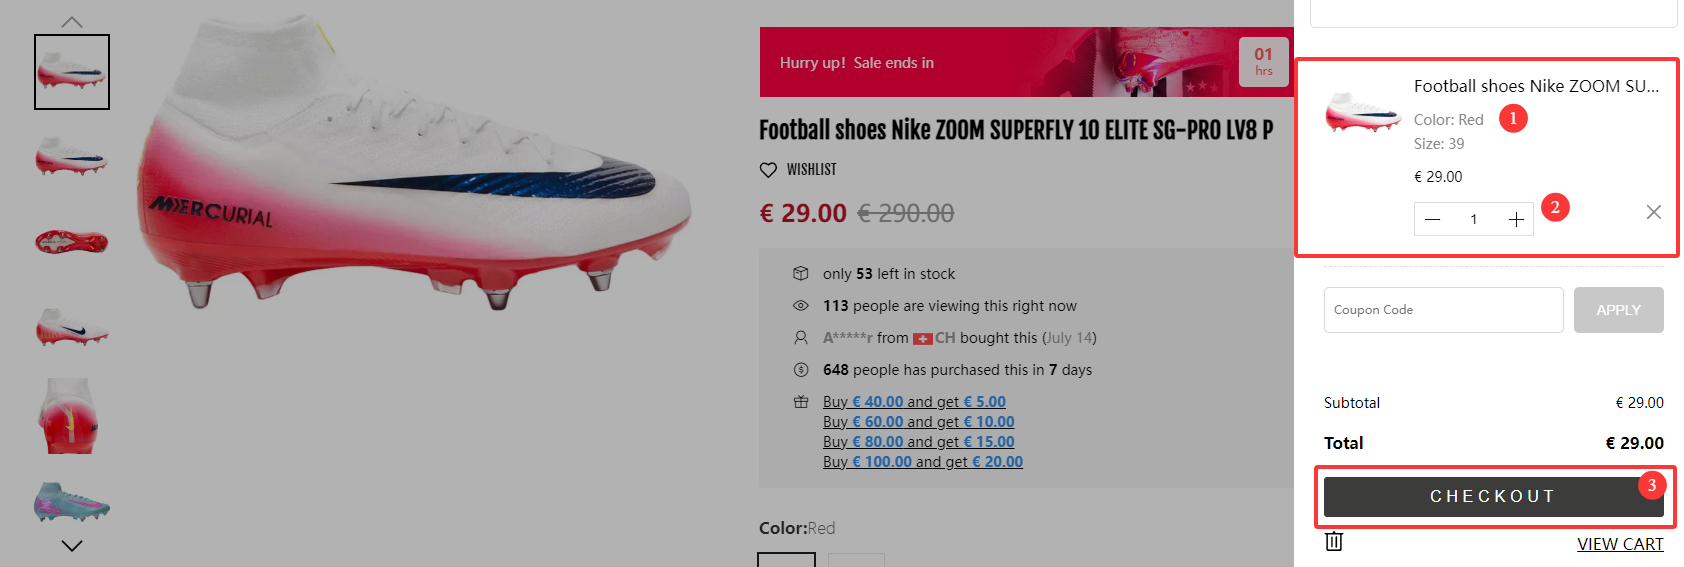Click the Coupon Code input field
1684x567 pixels.
coord(1443,310)
